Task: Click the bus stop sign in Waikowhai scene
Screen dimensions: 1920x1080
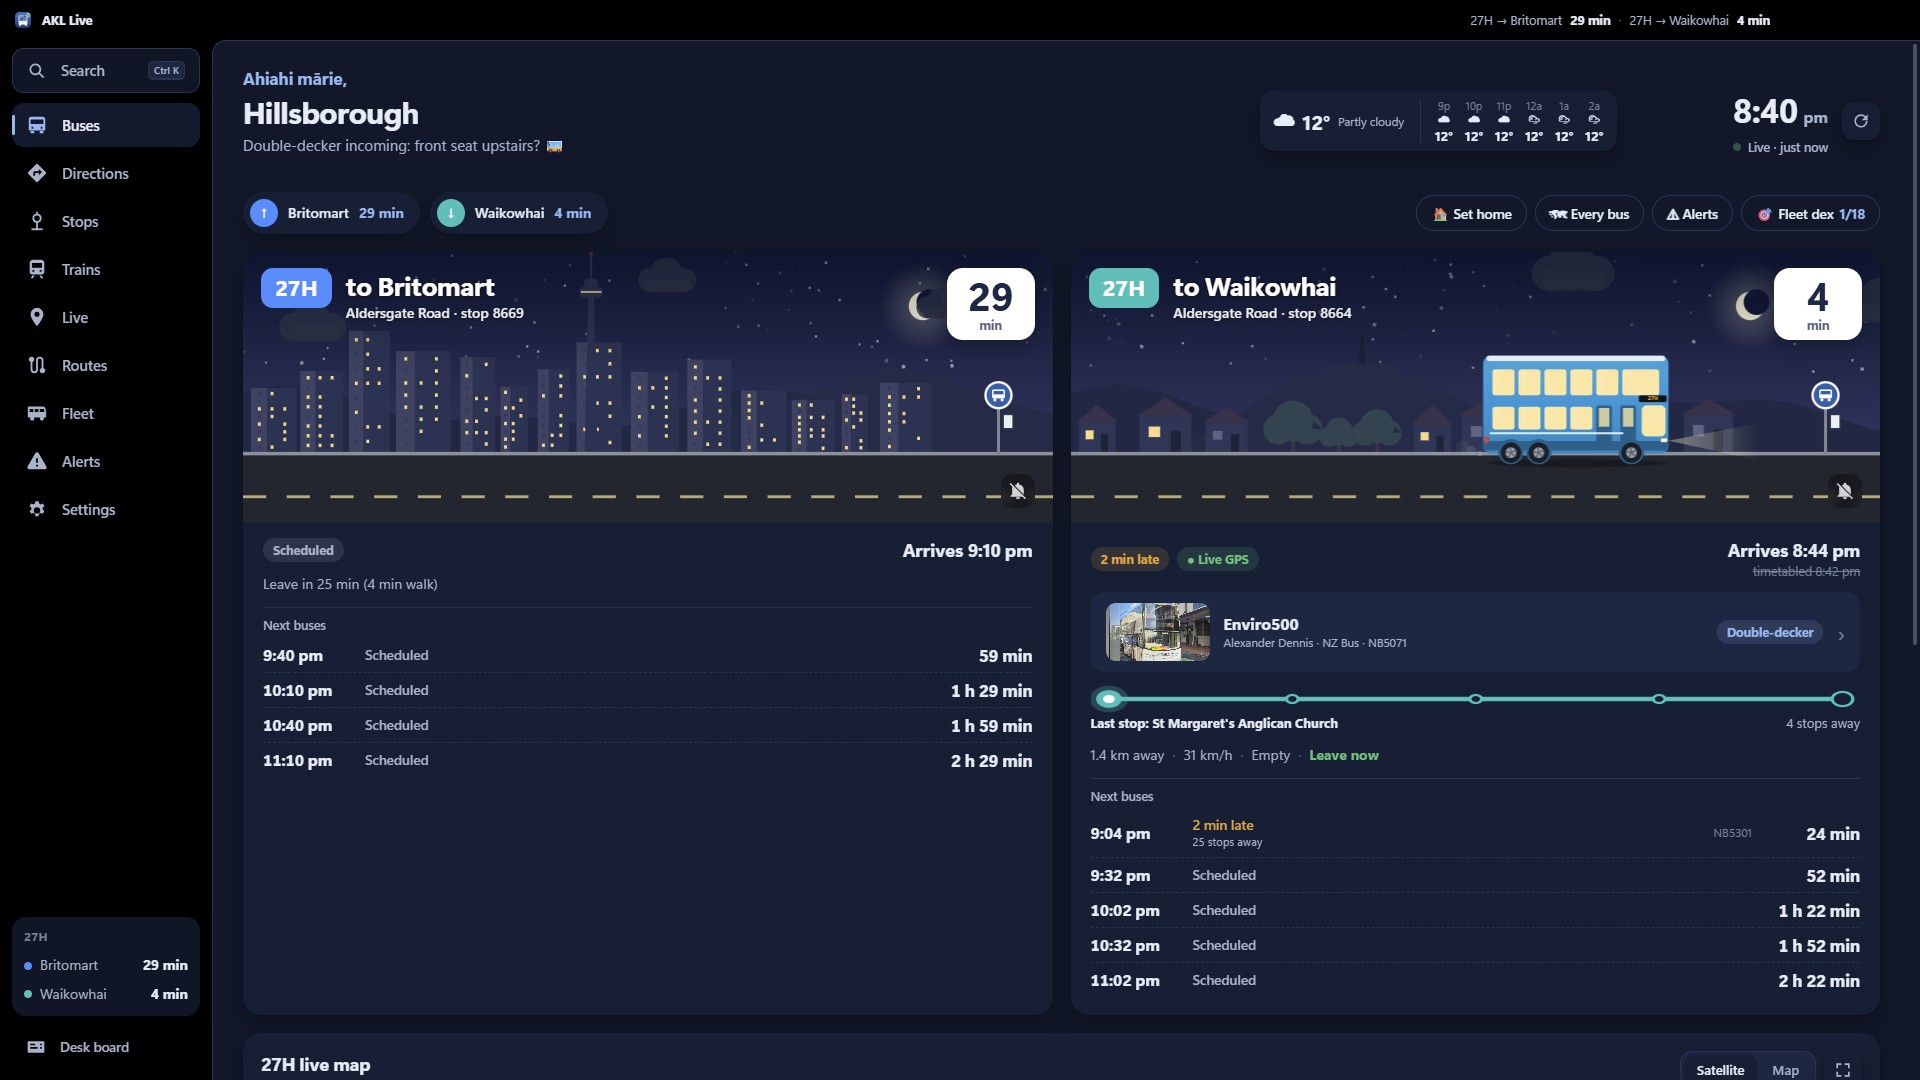Action: tap(1825, 395)
